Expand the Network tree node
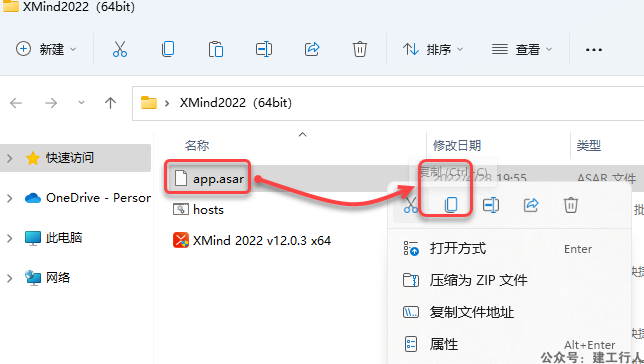 click(10, 278)
